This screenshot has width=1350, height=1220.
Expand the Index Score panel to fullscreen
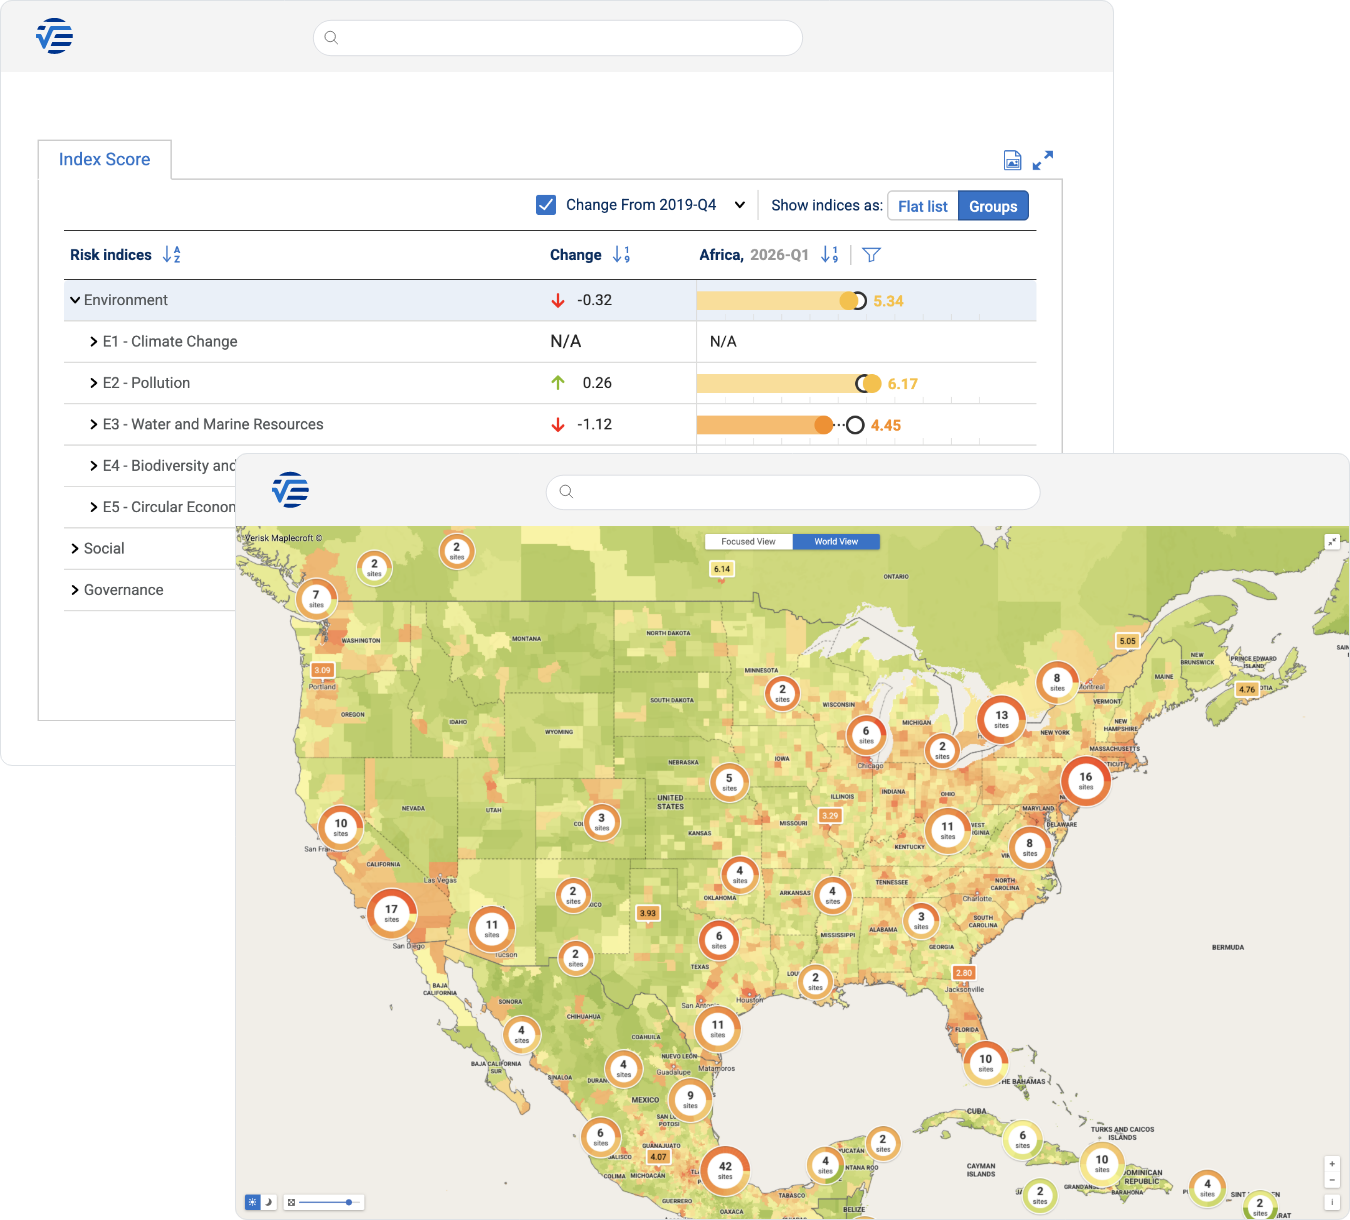(x=1043, y=160)
